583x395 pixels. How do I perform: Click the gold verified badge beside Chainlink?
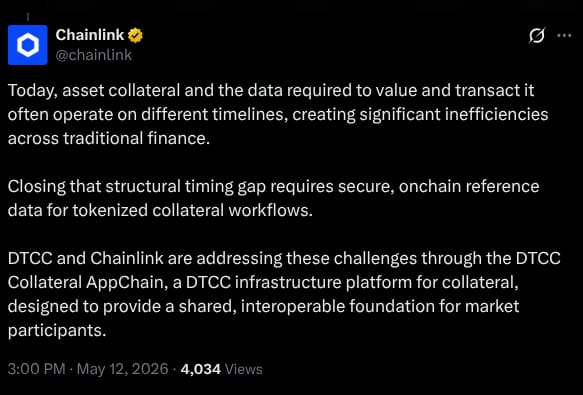(135, 36)
